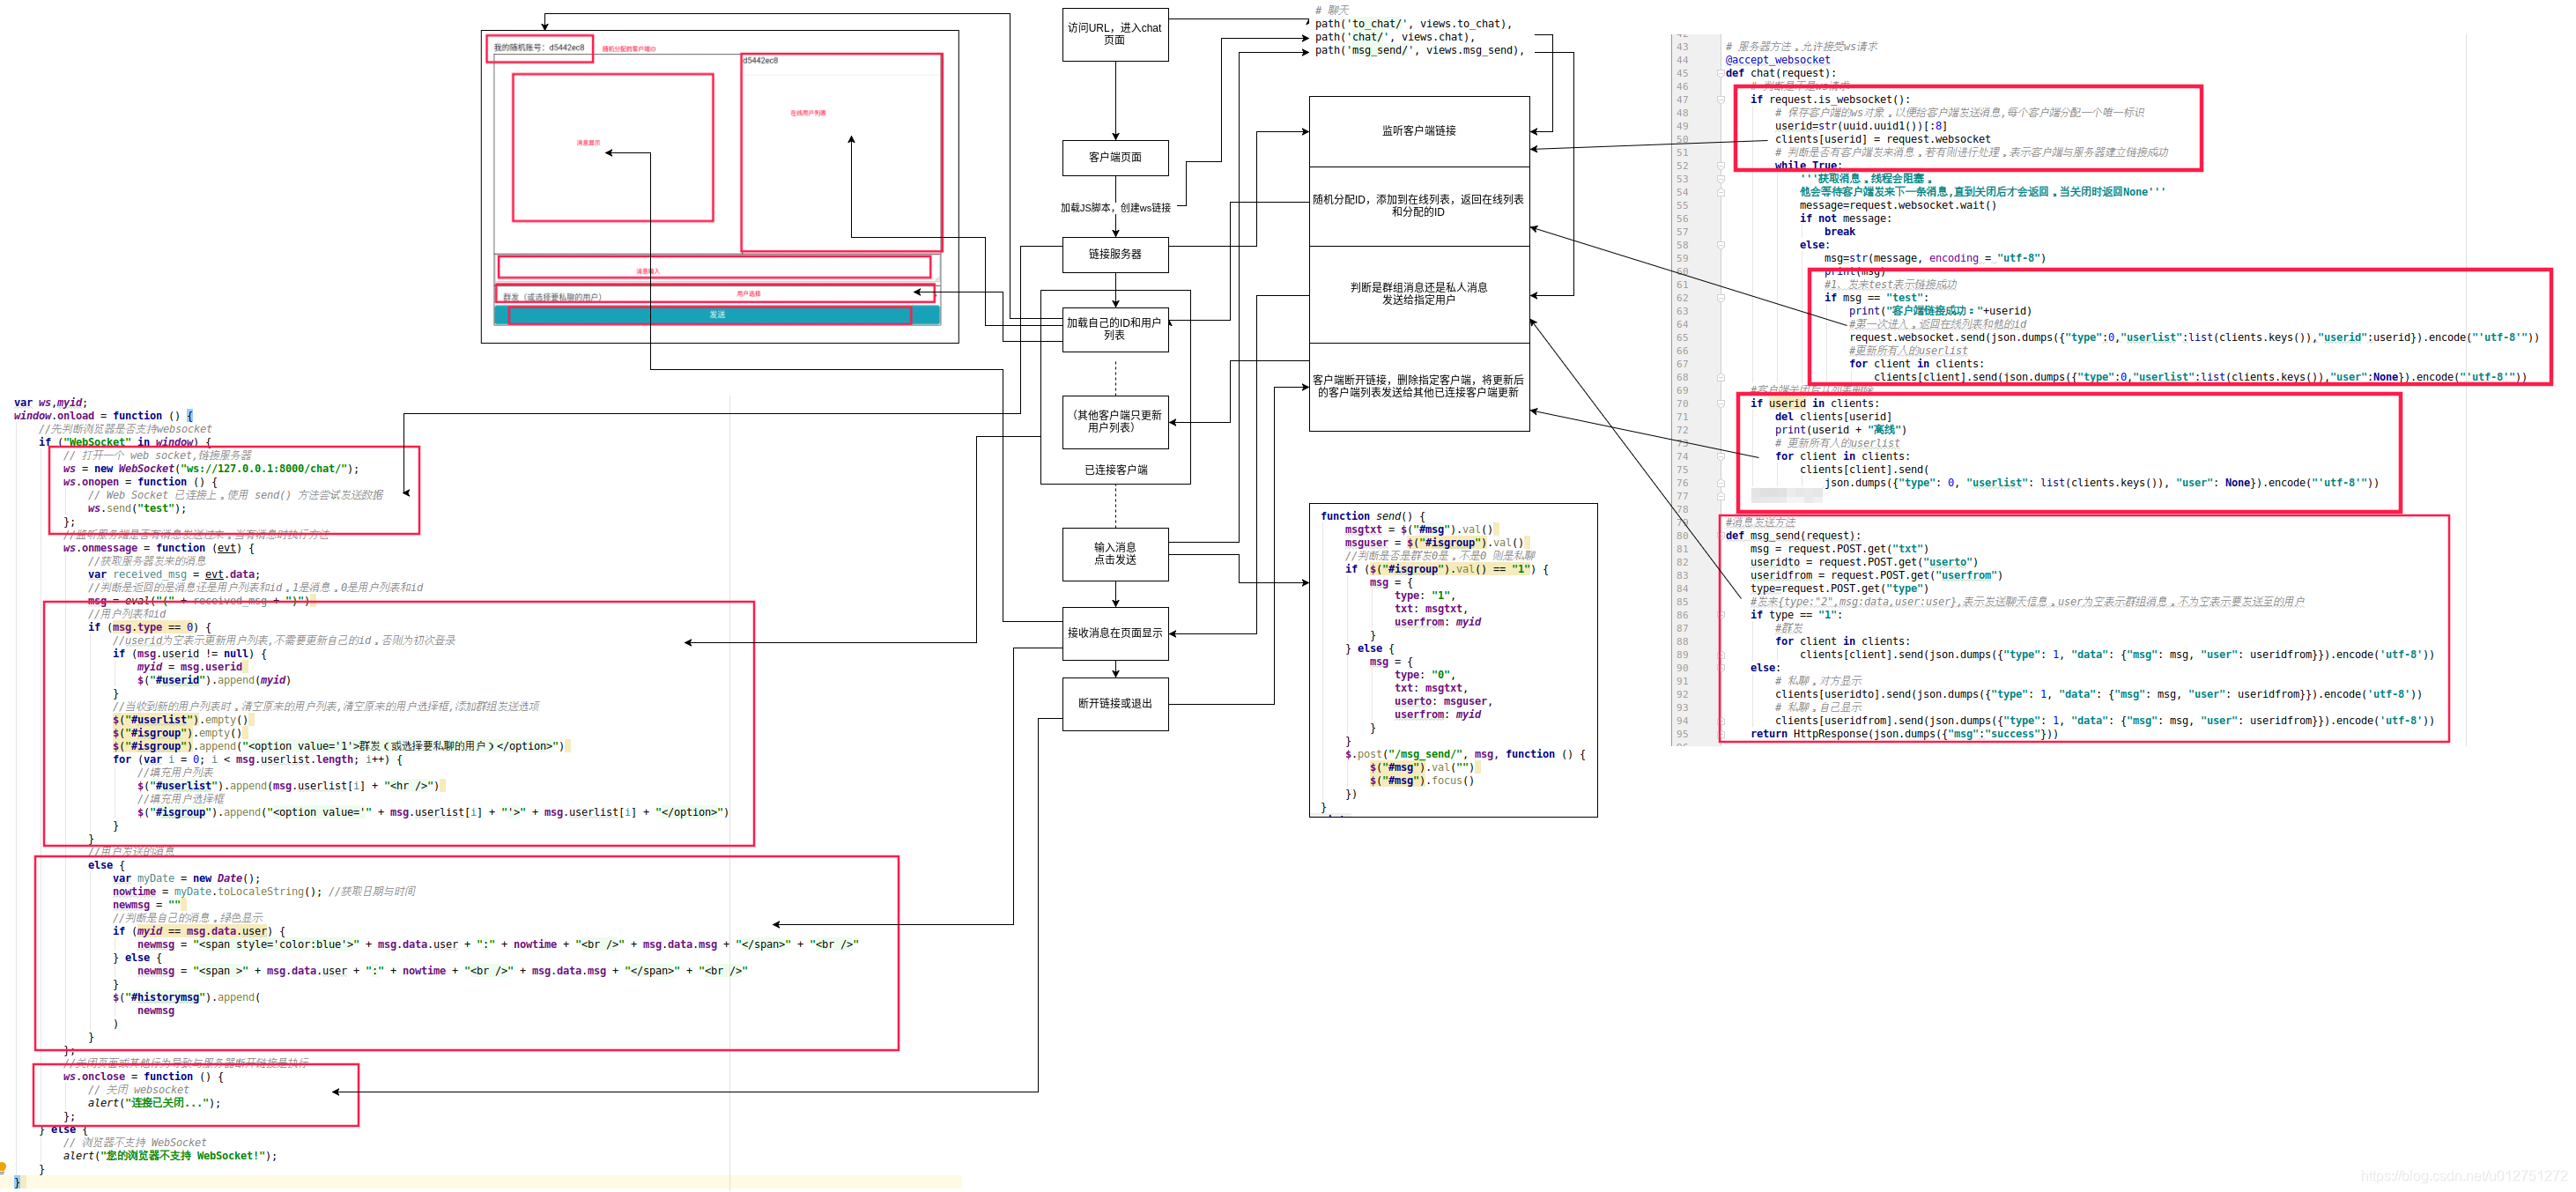Select the 监听客户端链接 server box

[1418, 131]
